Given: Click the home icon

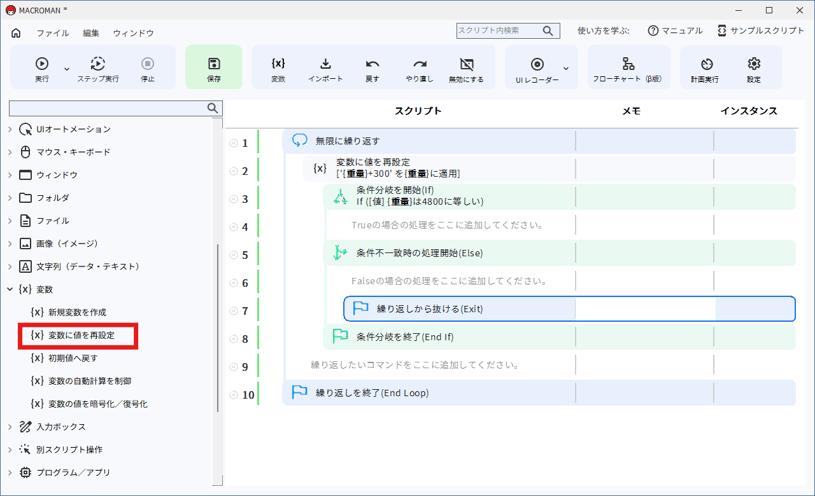Looking at the screenshot, I should pyautogui.click(x=16, y=33).
